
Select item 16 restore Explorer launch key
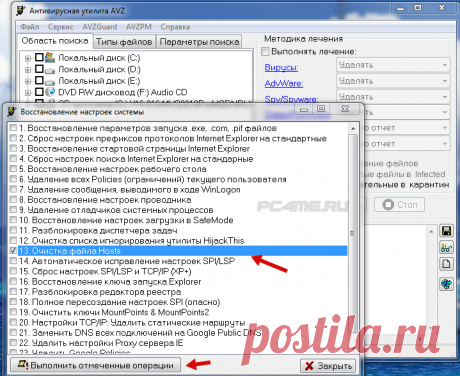click(110, 282)
